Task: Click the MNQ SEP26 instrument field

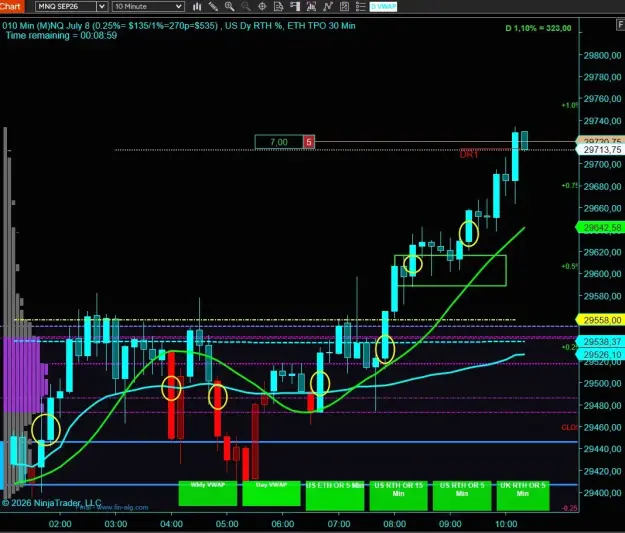Action: pyautogui.click(x=66, y=6)
